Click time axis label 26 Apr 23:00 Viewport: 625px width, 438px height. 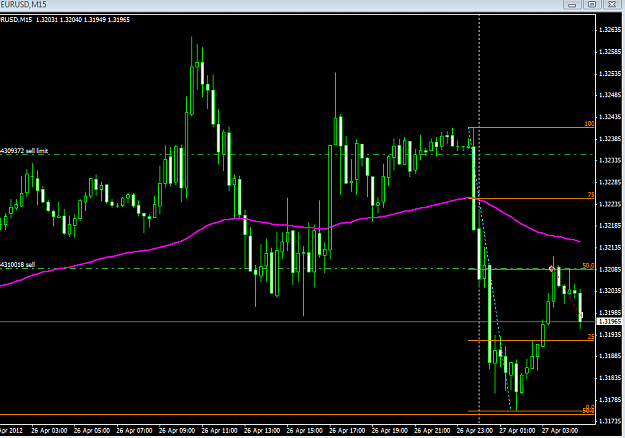tap(475, 431)
